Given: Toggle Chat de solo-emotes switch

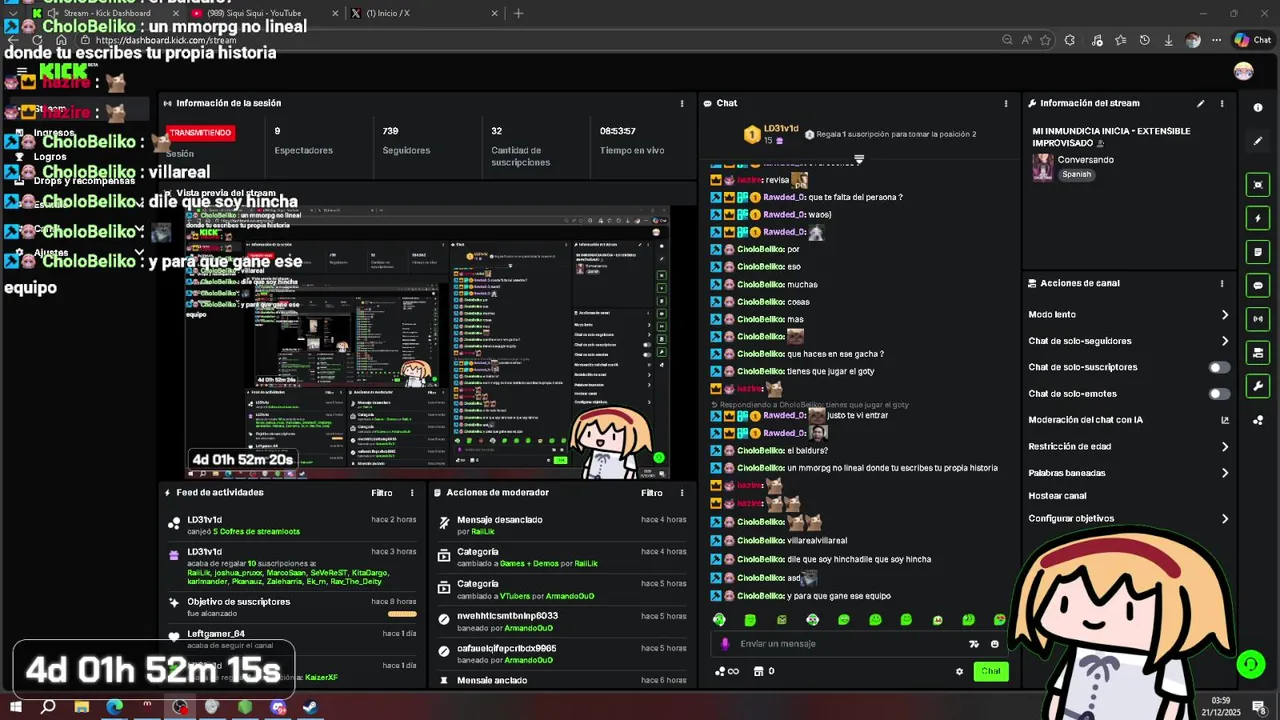Looking at the screenshot, I should (x=1219, y=394).
